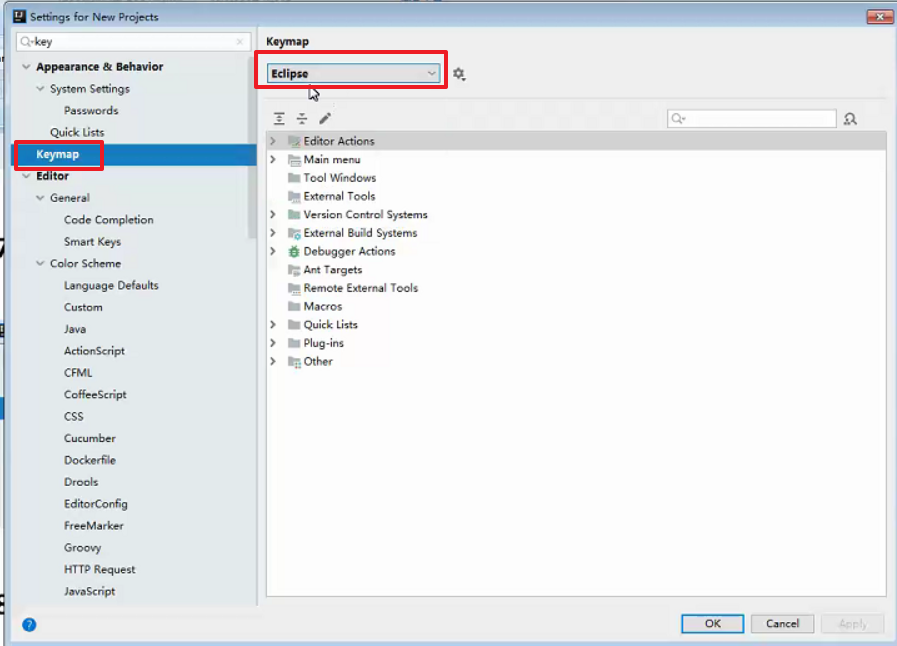Image resolution: width=897 pixels, height=646 pixels.
Task: Select Java color scheme entry
Action: coord(75,329)
